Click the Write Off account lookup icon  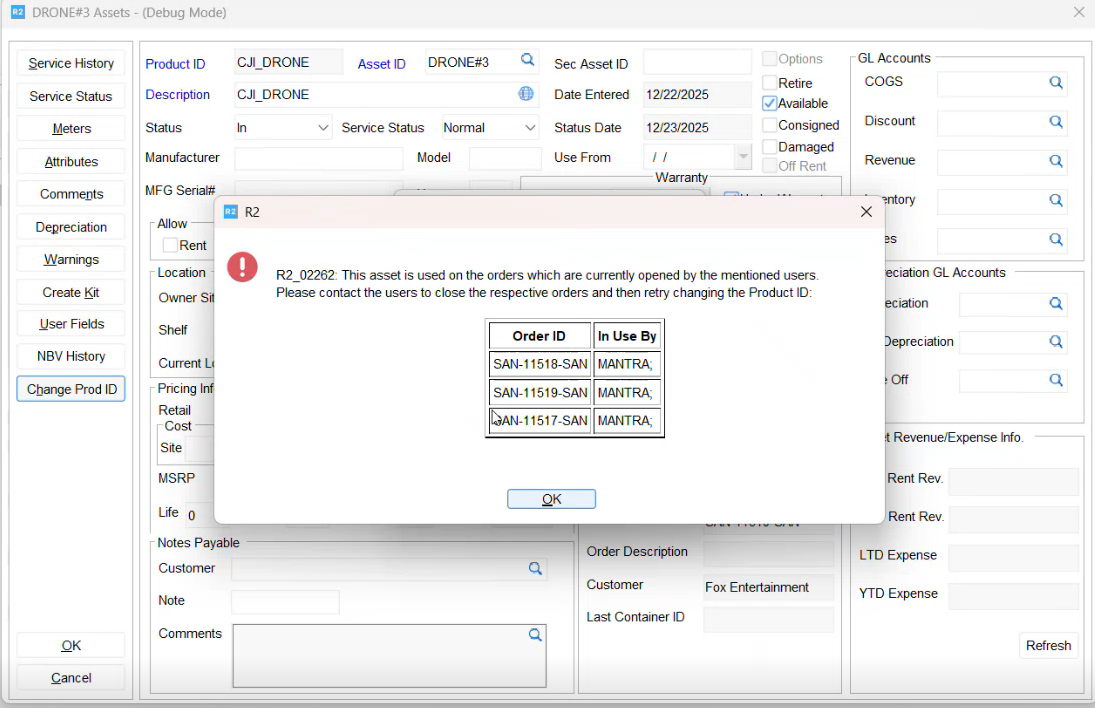[1055, 381]
